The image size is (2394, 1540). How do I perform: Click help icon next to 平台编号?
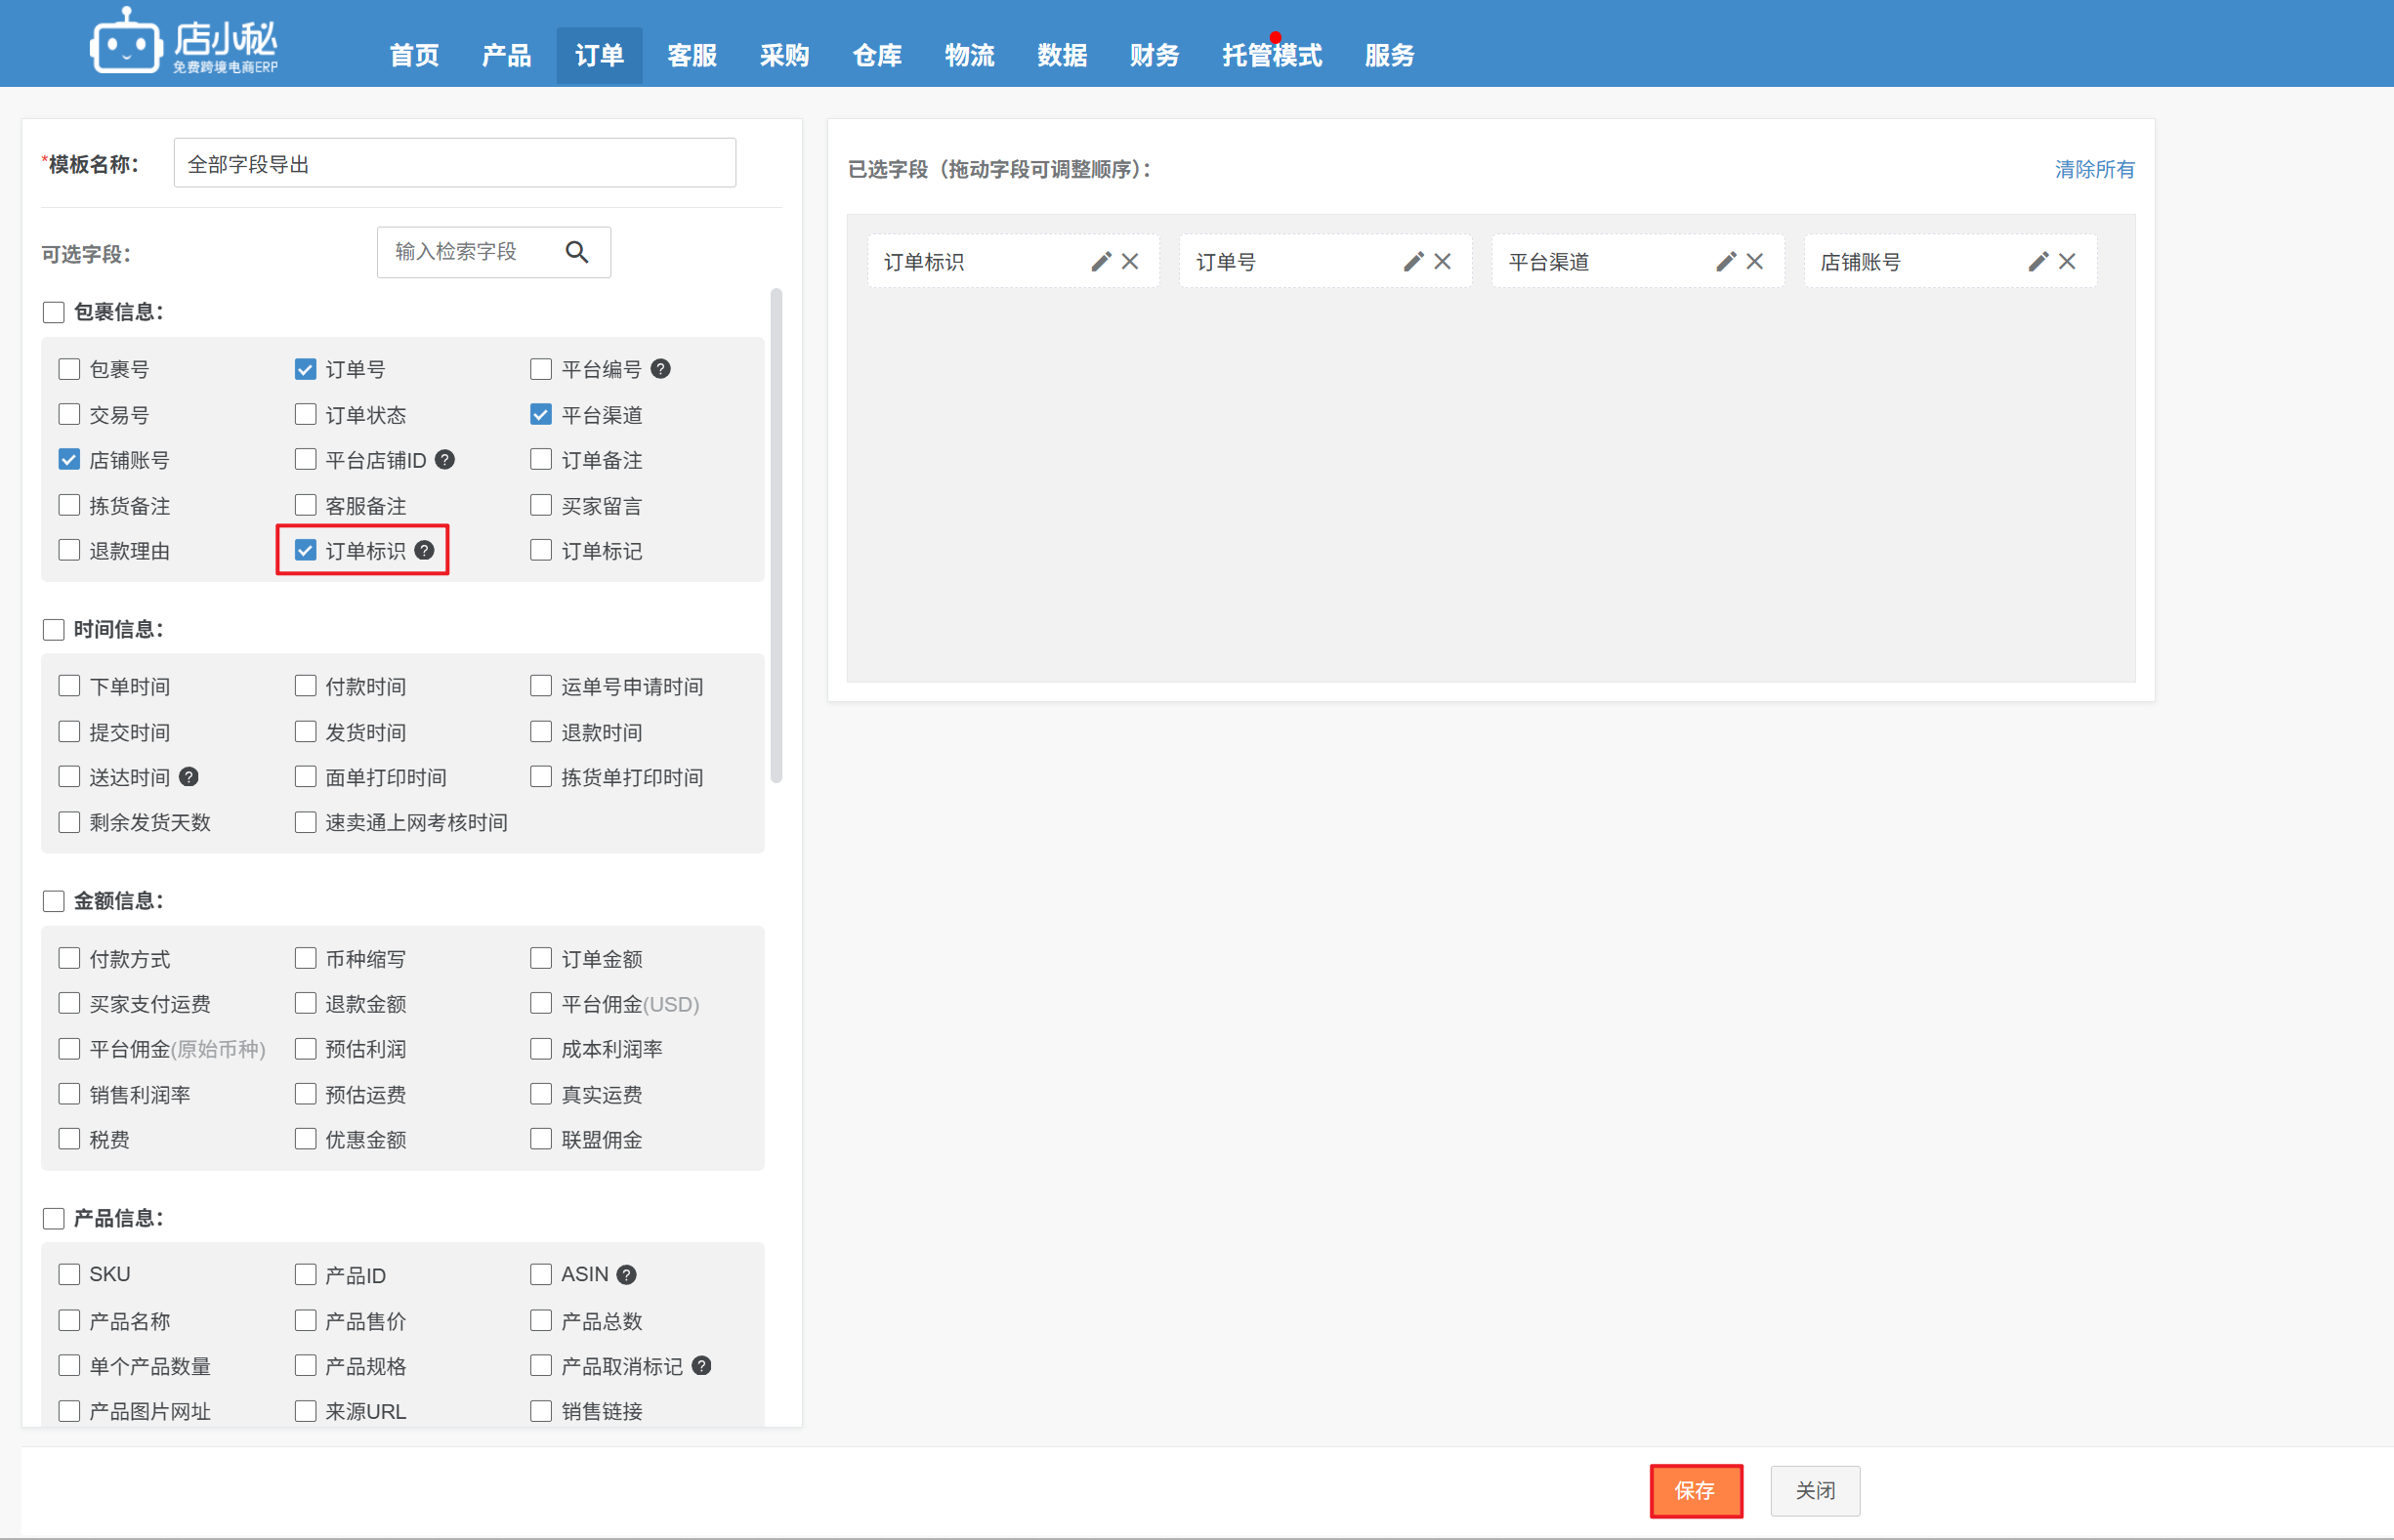tap(660, 369)
